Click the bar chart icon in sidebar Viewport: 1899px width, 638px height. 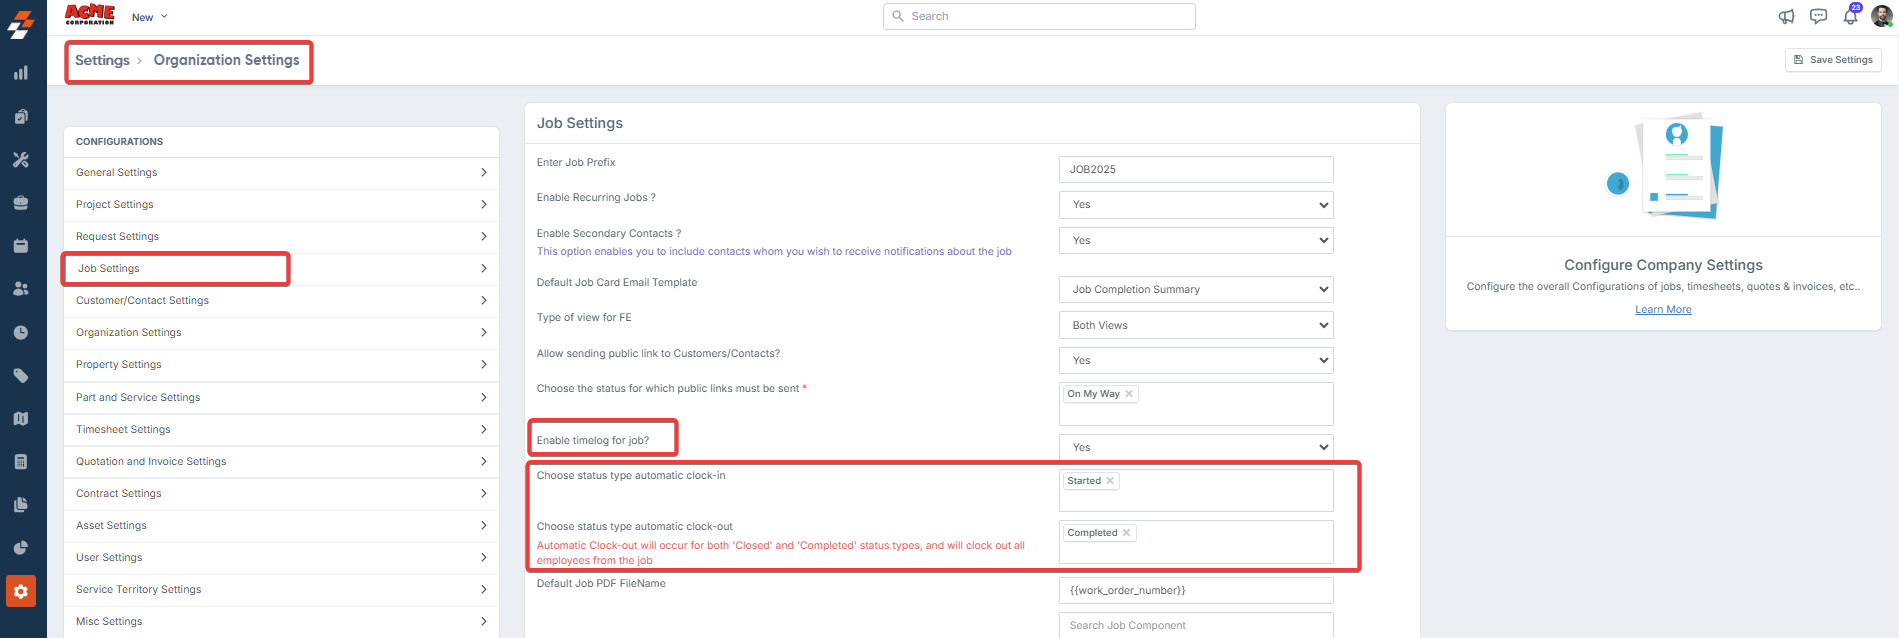click(x=21, y=73)
